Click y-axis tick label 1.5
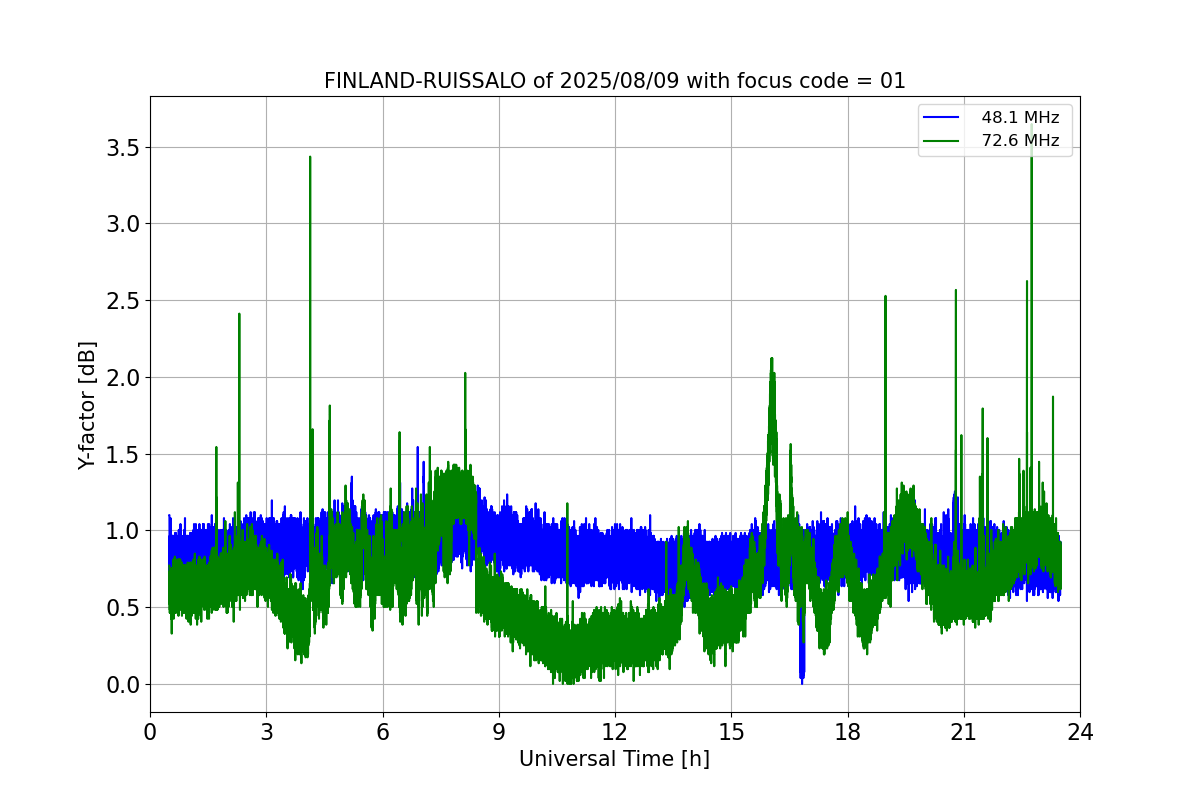The image size is (1200, 800). (122, 454)
